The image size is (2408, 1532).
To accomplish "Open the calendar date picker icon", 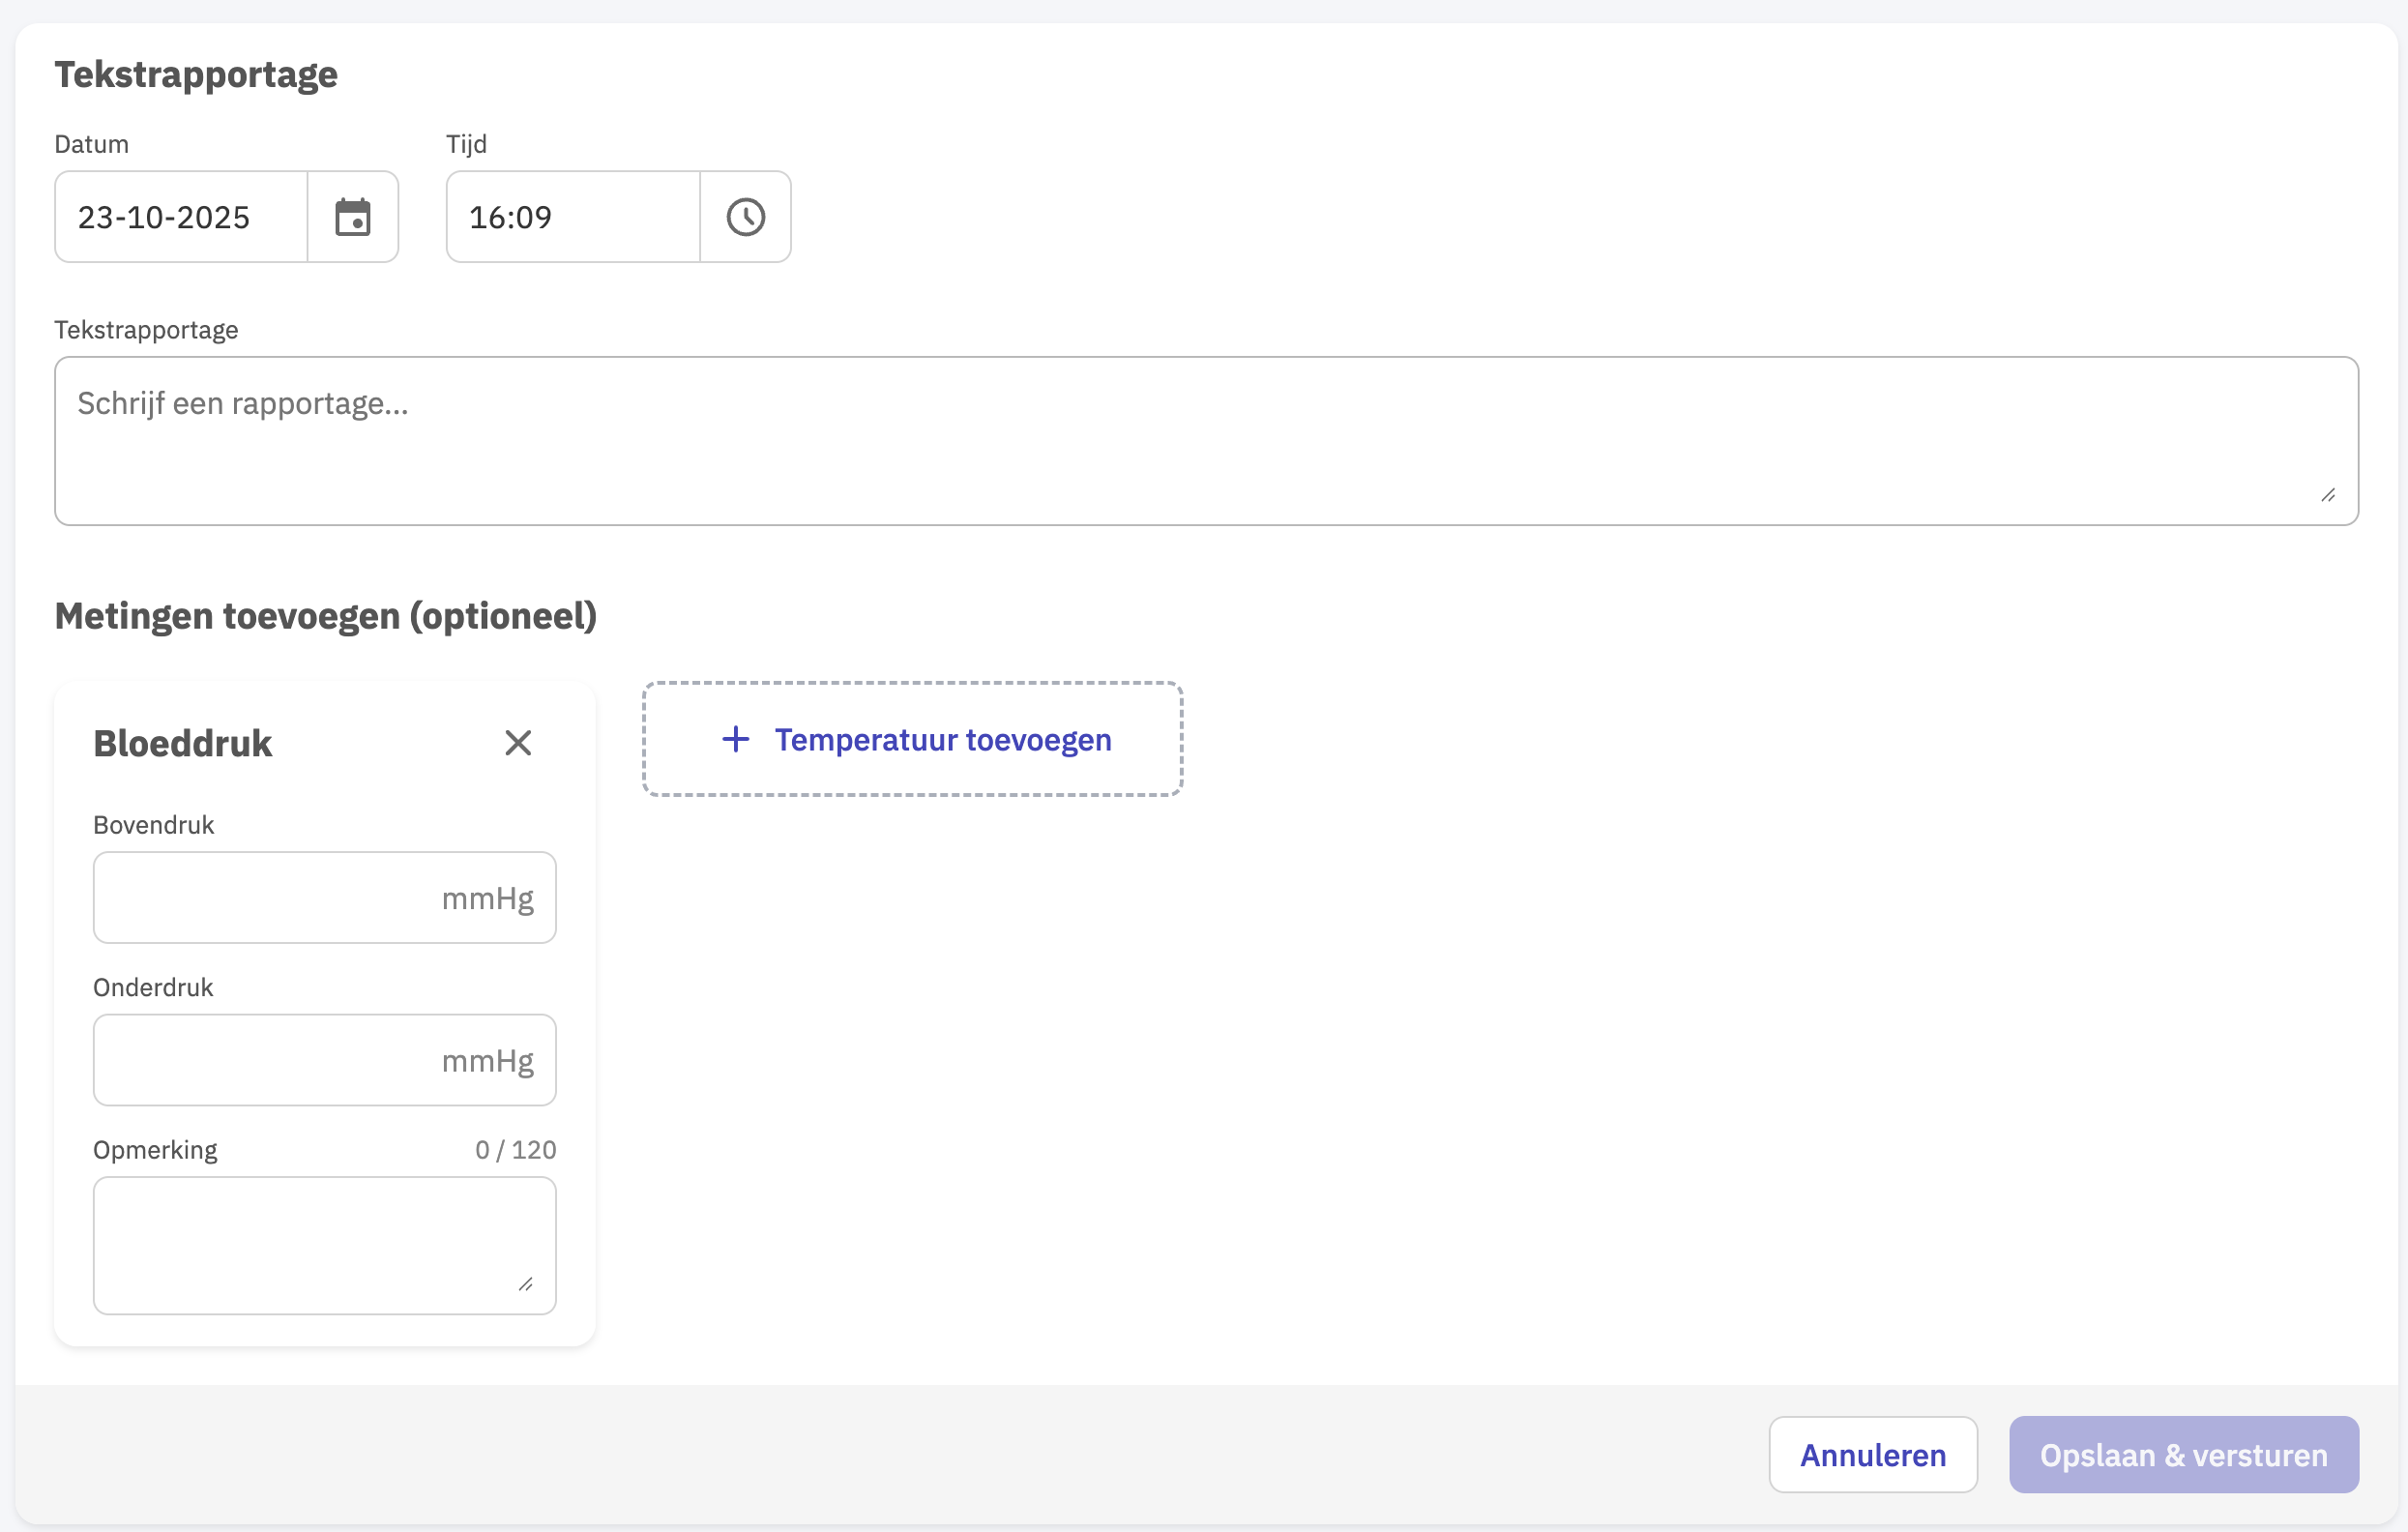I will (x=352, y=217).
